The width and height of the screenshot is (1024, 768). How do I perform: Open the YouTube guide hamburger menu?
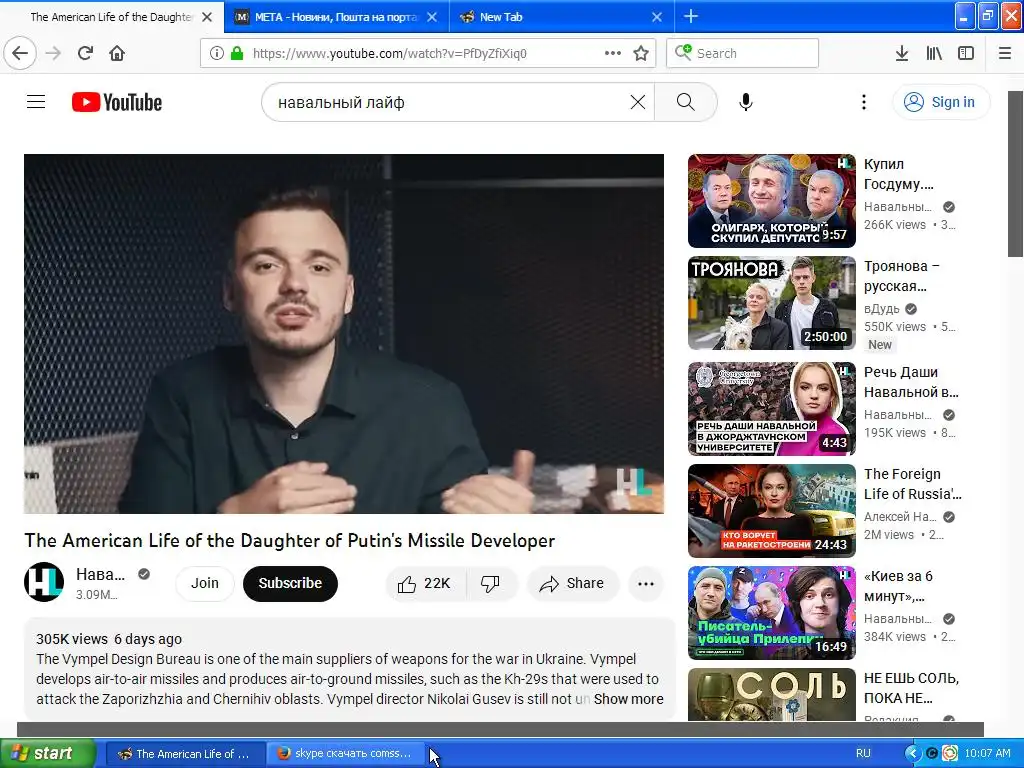[x=36, y=102]
